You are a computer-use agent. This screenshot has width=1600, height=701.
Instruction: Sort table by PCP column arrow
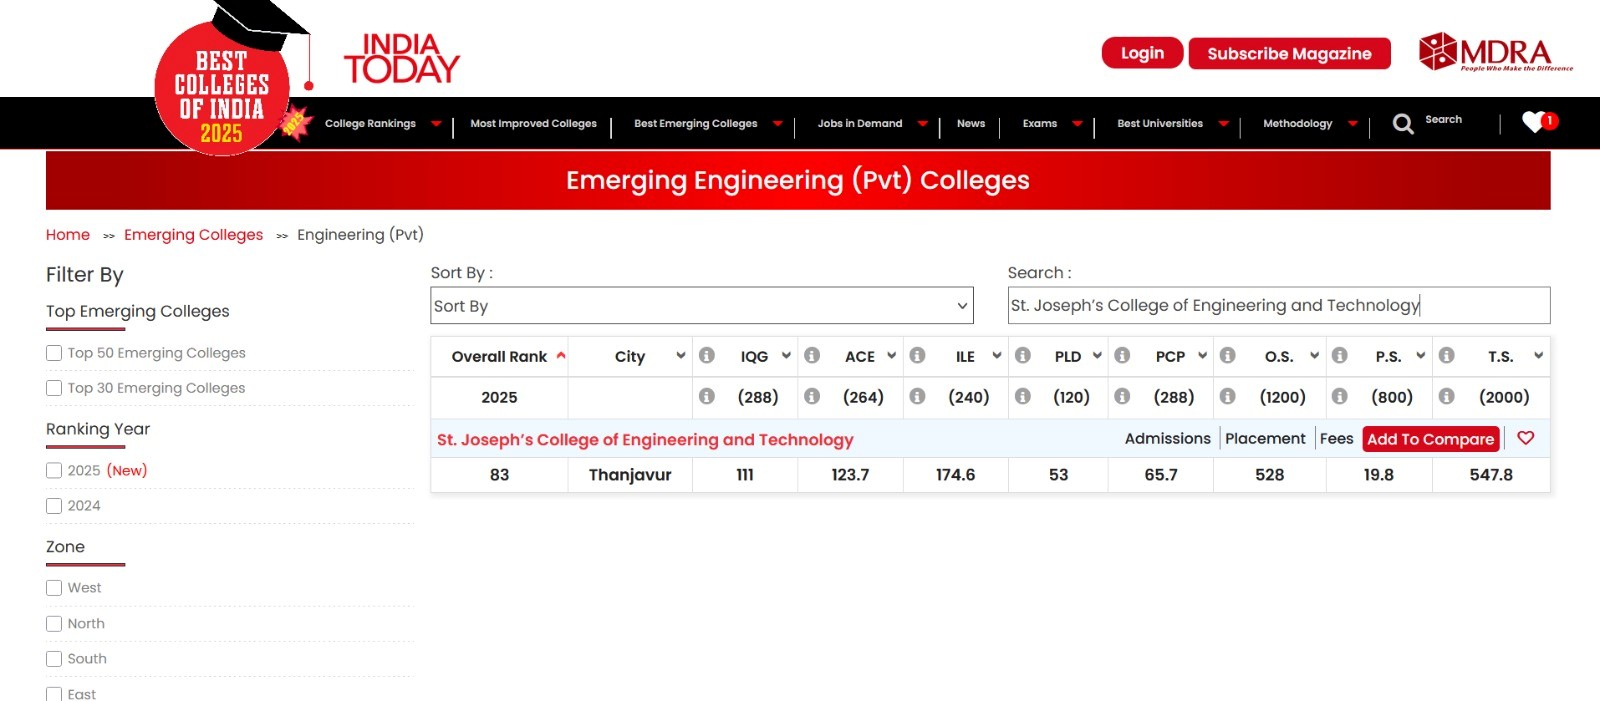pos(1203,356)
